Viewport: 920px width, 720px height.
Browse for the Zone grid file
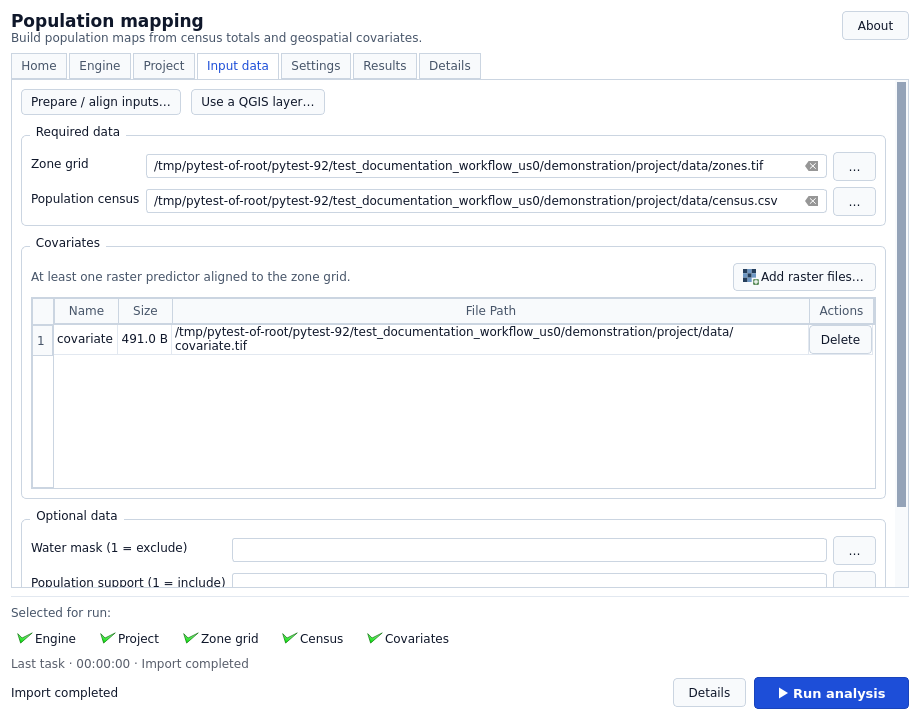pyautogui.click(x=854, y=167)
